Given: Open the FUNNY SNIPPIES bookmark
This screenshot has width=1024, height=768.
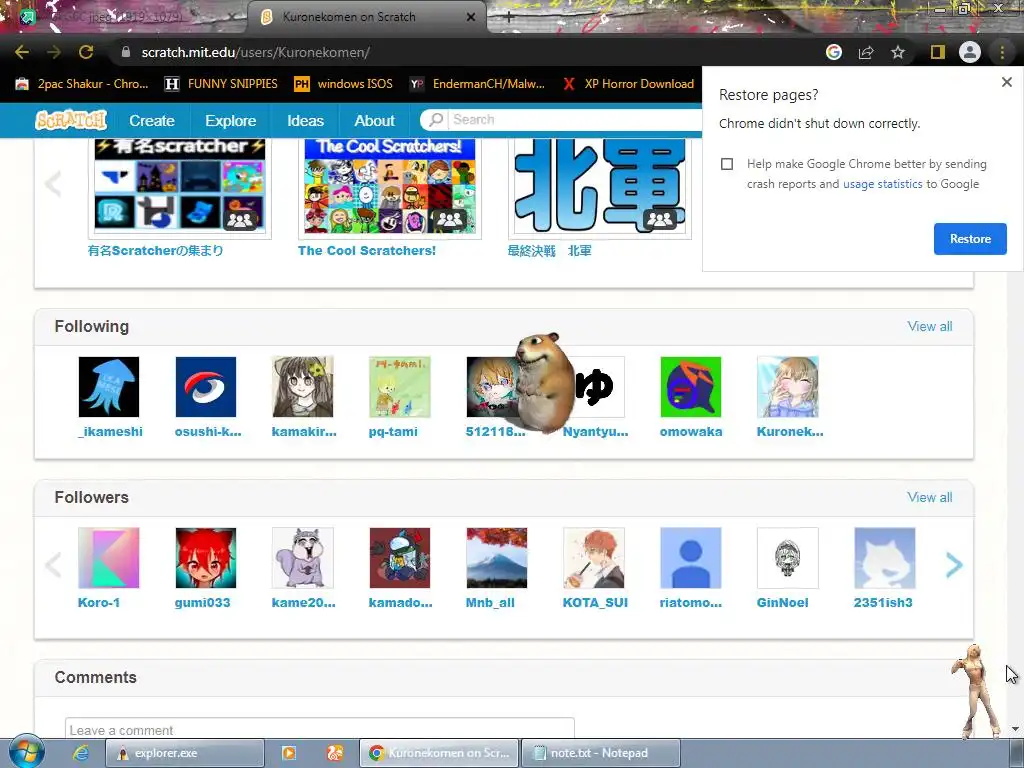Looking at the screenshot, I should (x=221, y=84).
